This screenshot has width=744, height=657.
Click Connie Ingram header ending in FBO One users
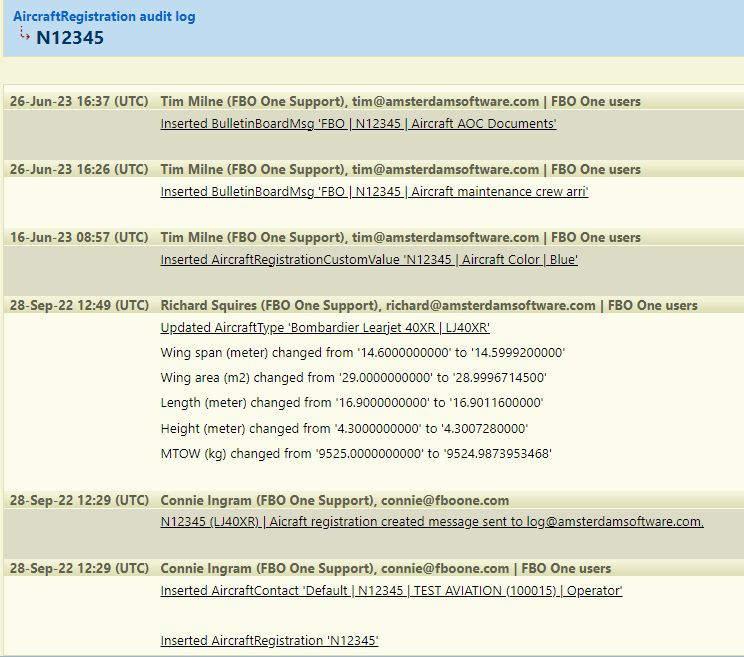386,568
